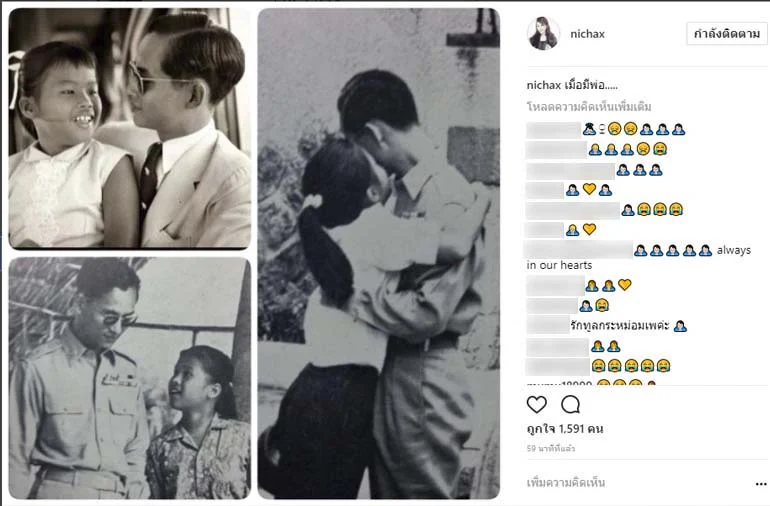Screen dimensions: 770x506
Task: Toggle the following button กำลังติดตาม
Action: [726, 34]
